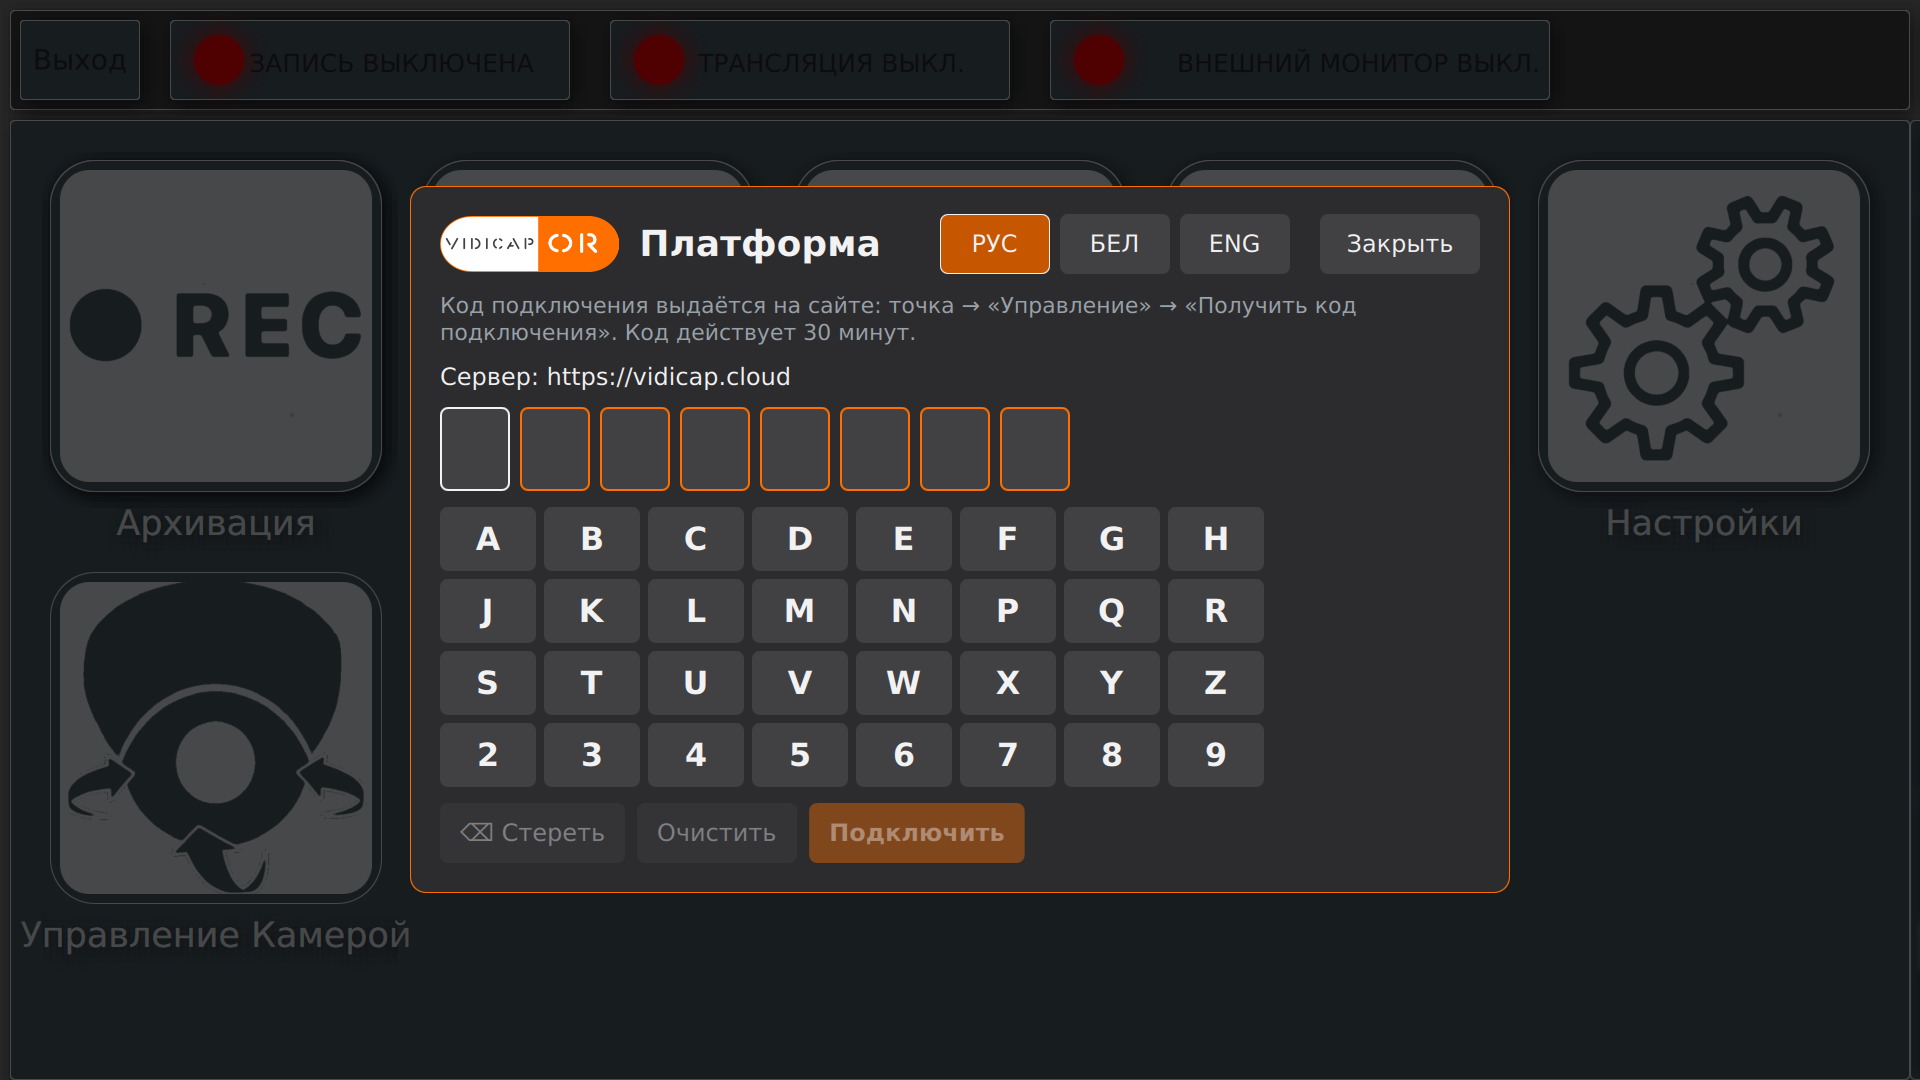Tap the letter C key
The height and width of the screenshot is (1080, 1920).
pos(696,539)
